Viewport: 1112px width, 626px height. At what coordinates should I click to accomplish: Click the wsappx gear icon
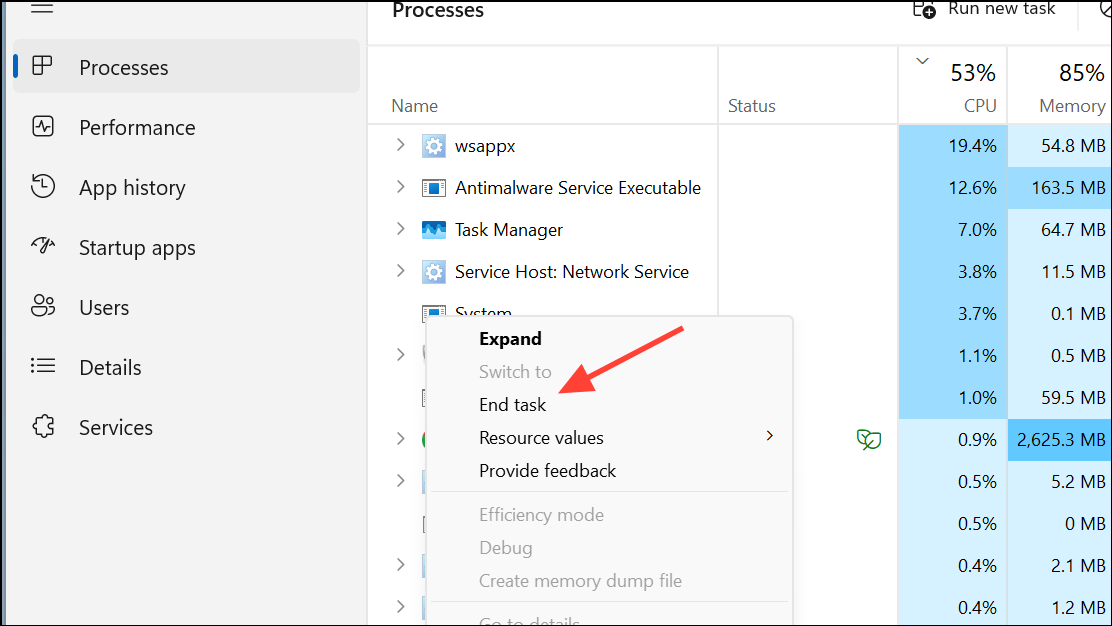(433, 146)
